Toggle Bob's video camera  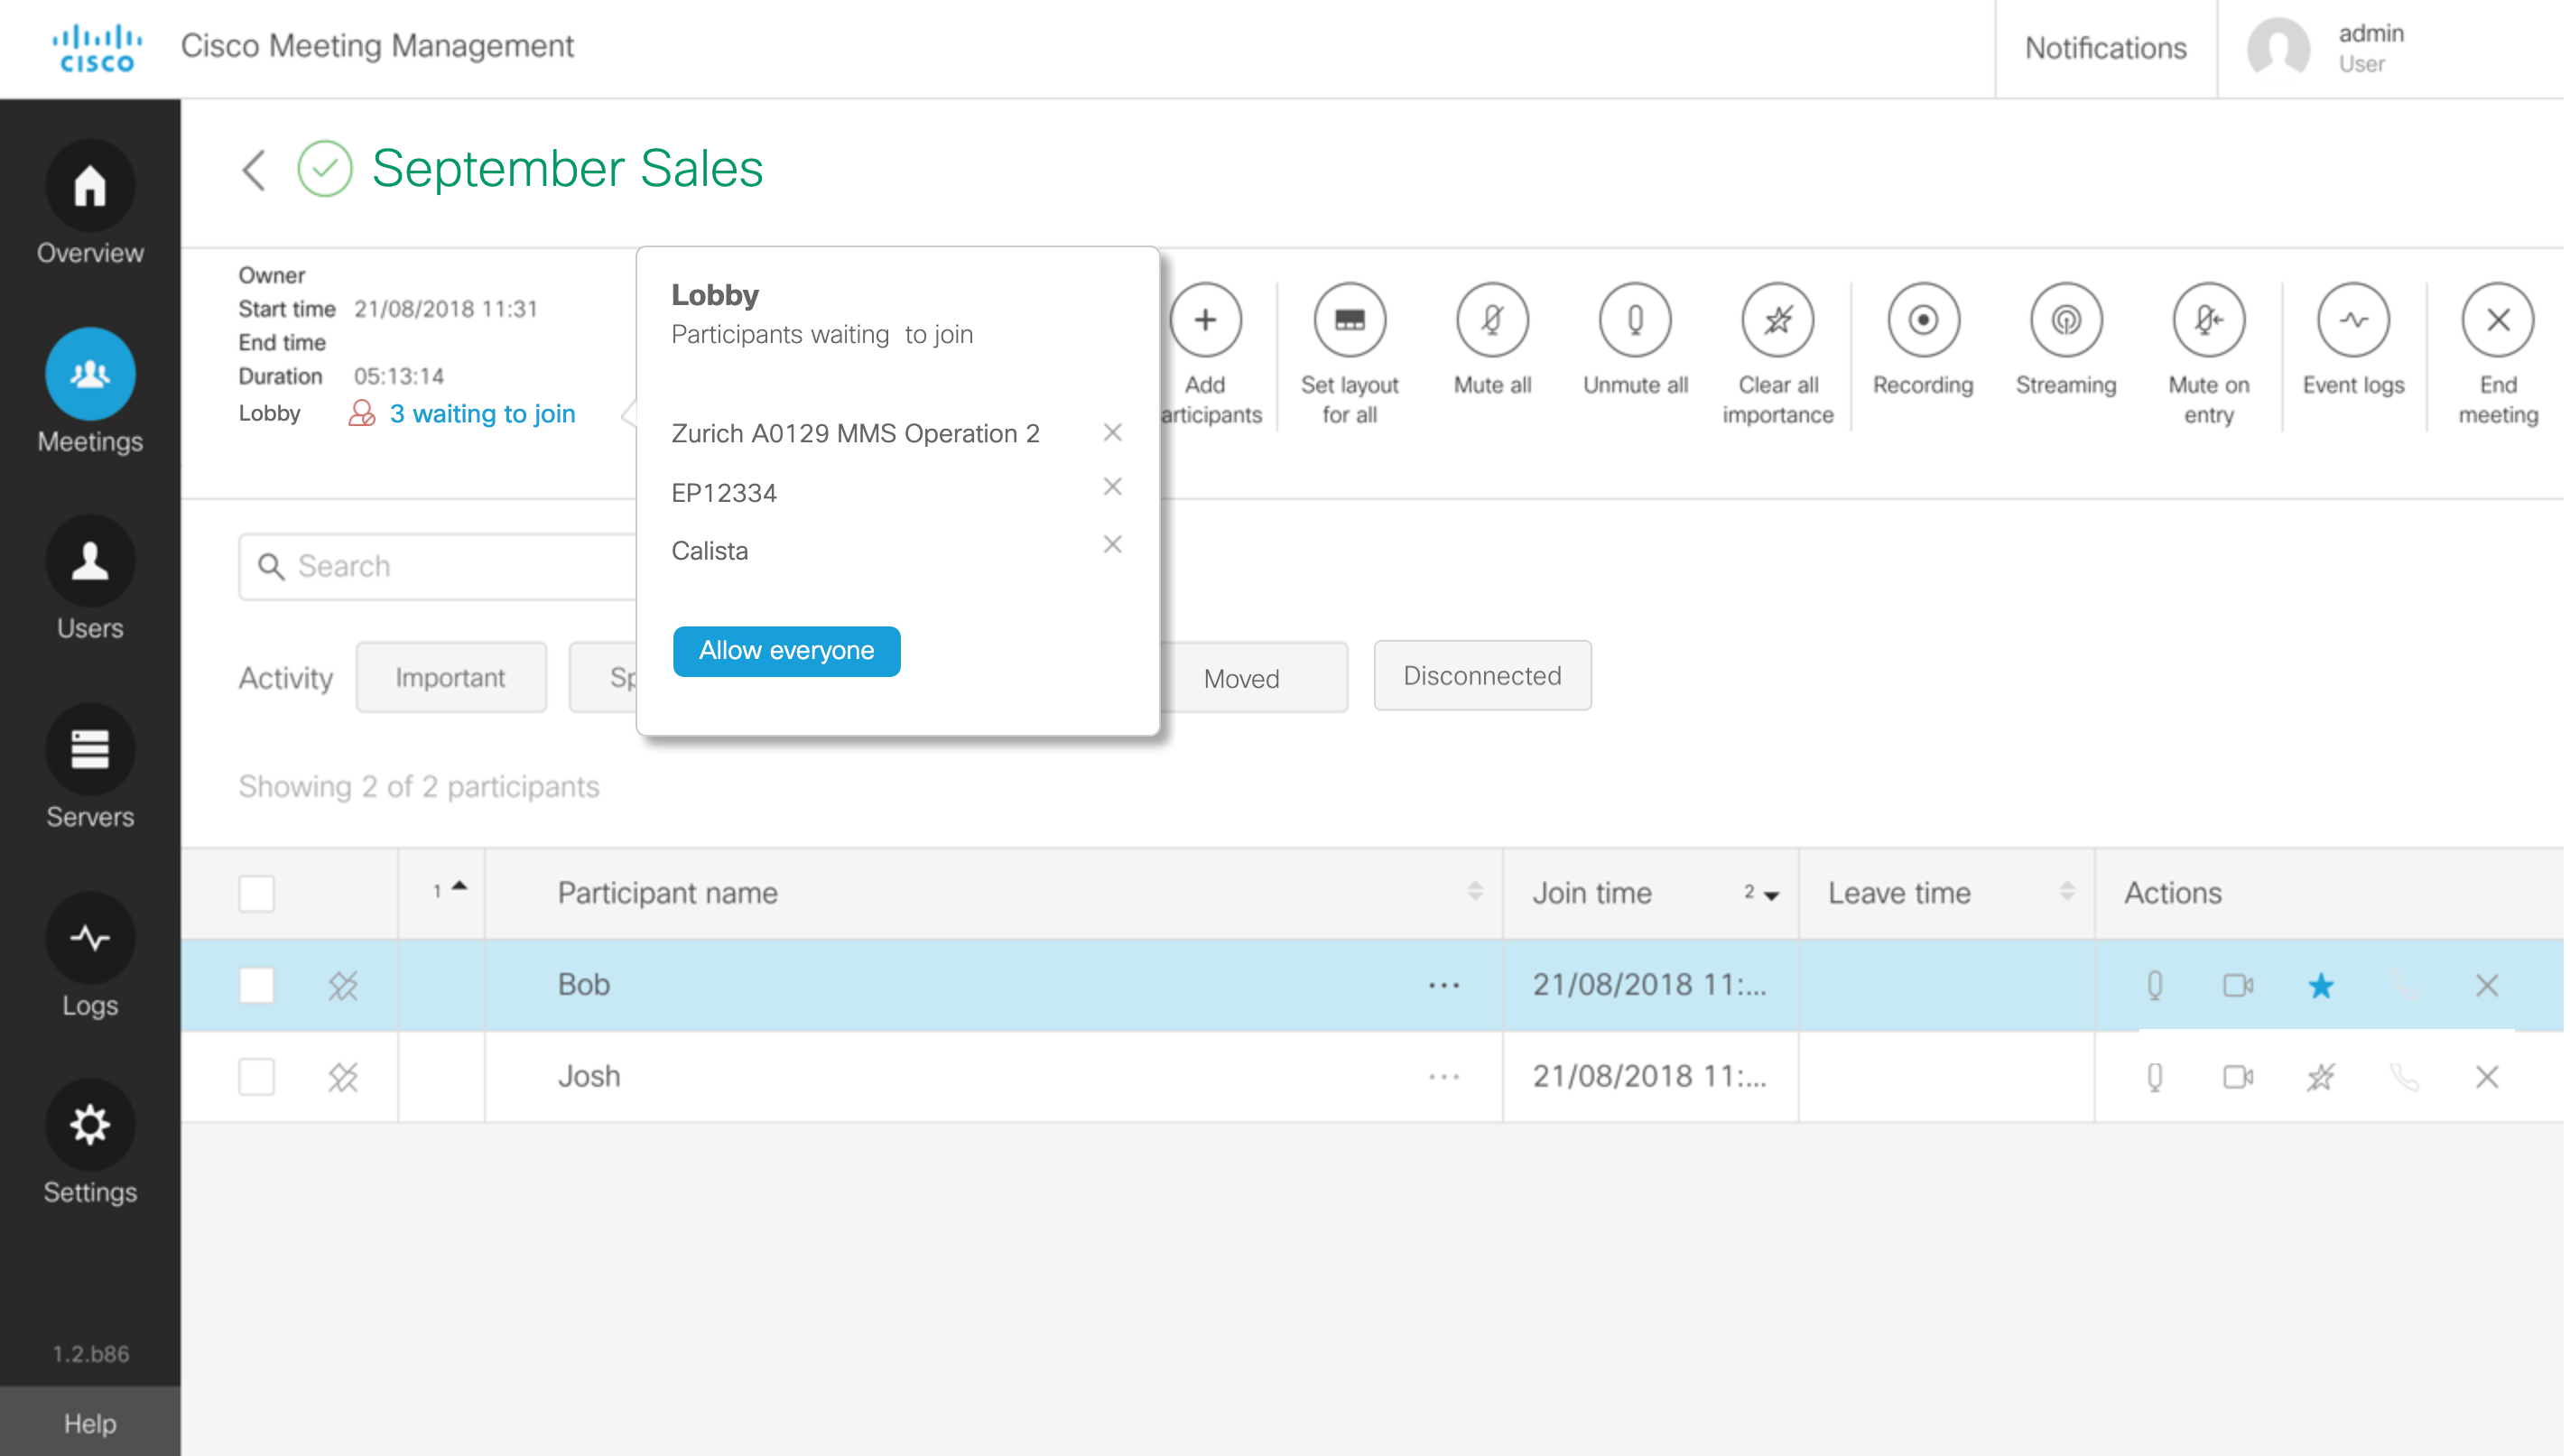click(x=2238, y=986)
